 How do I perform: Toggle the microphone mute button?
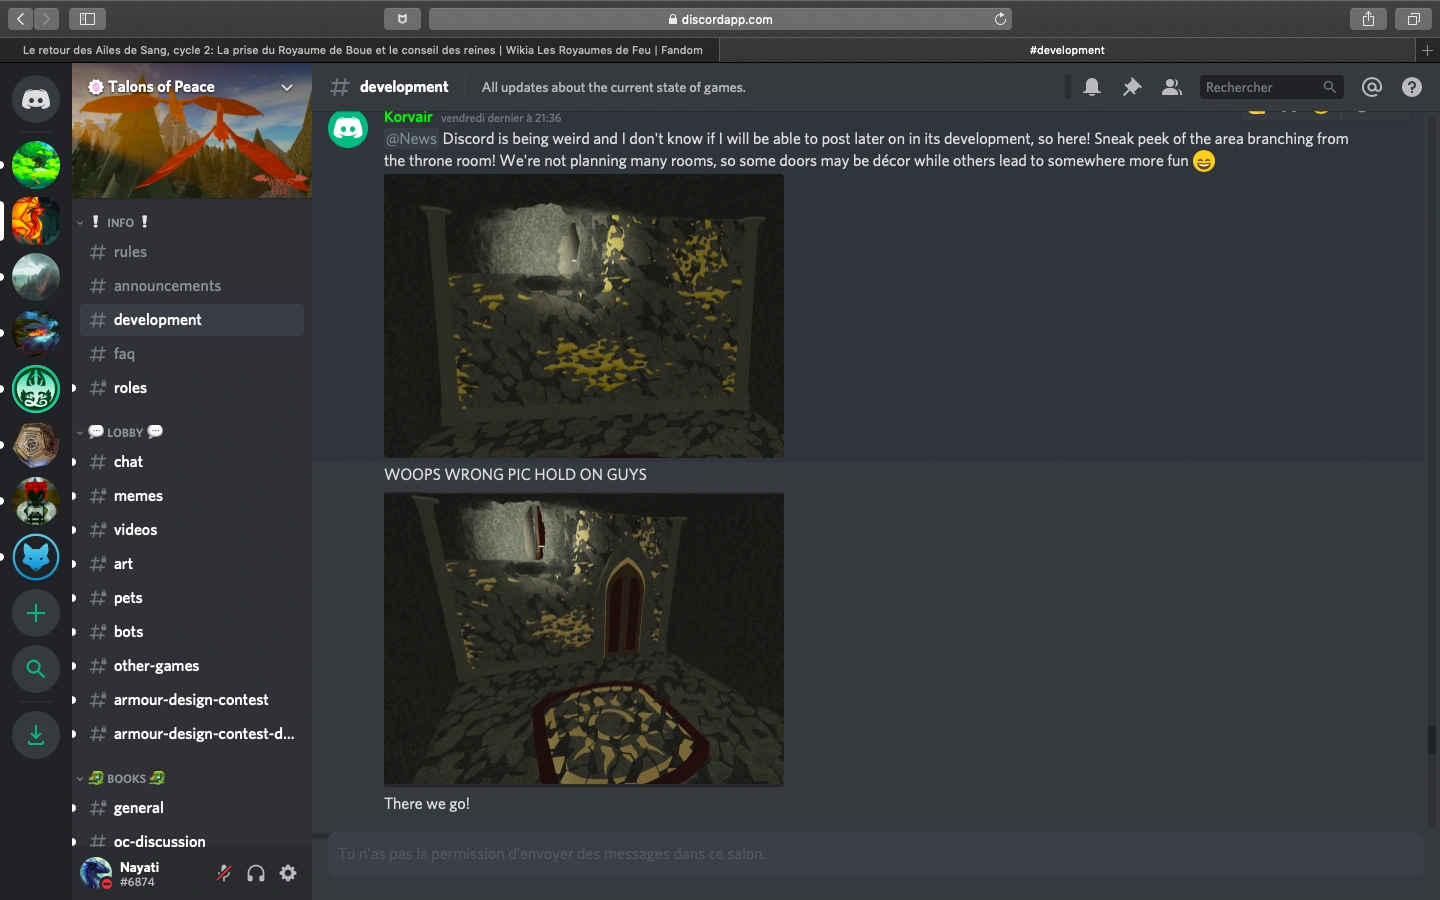224,873
